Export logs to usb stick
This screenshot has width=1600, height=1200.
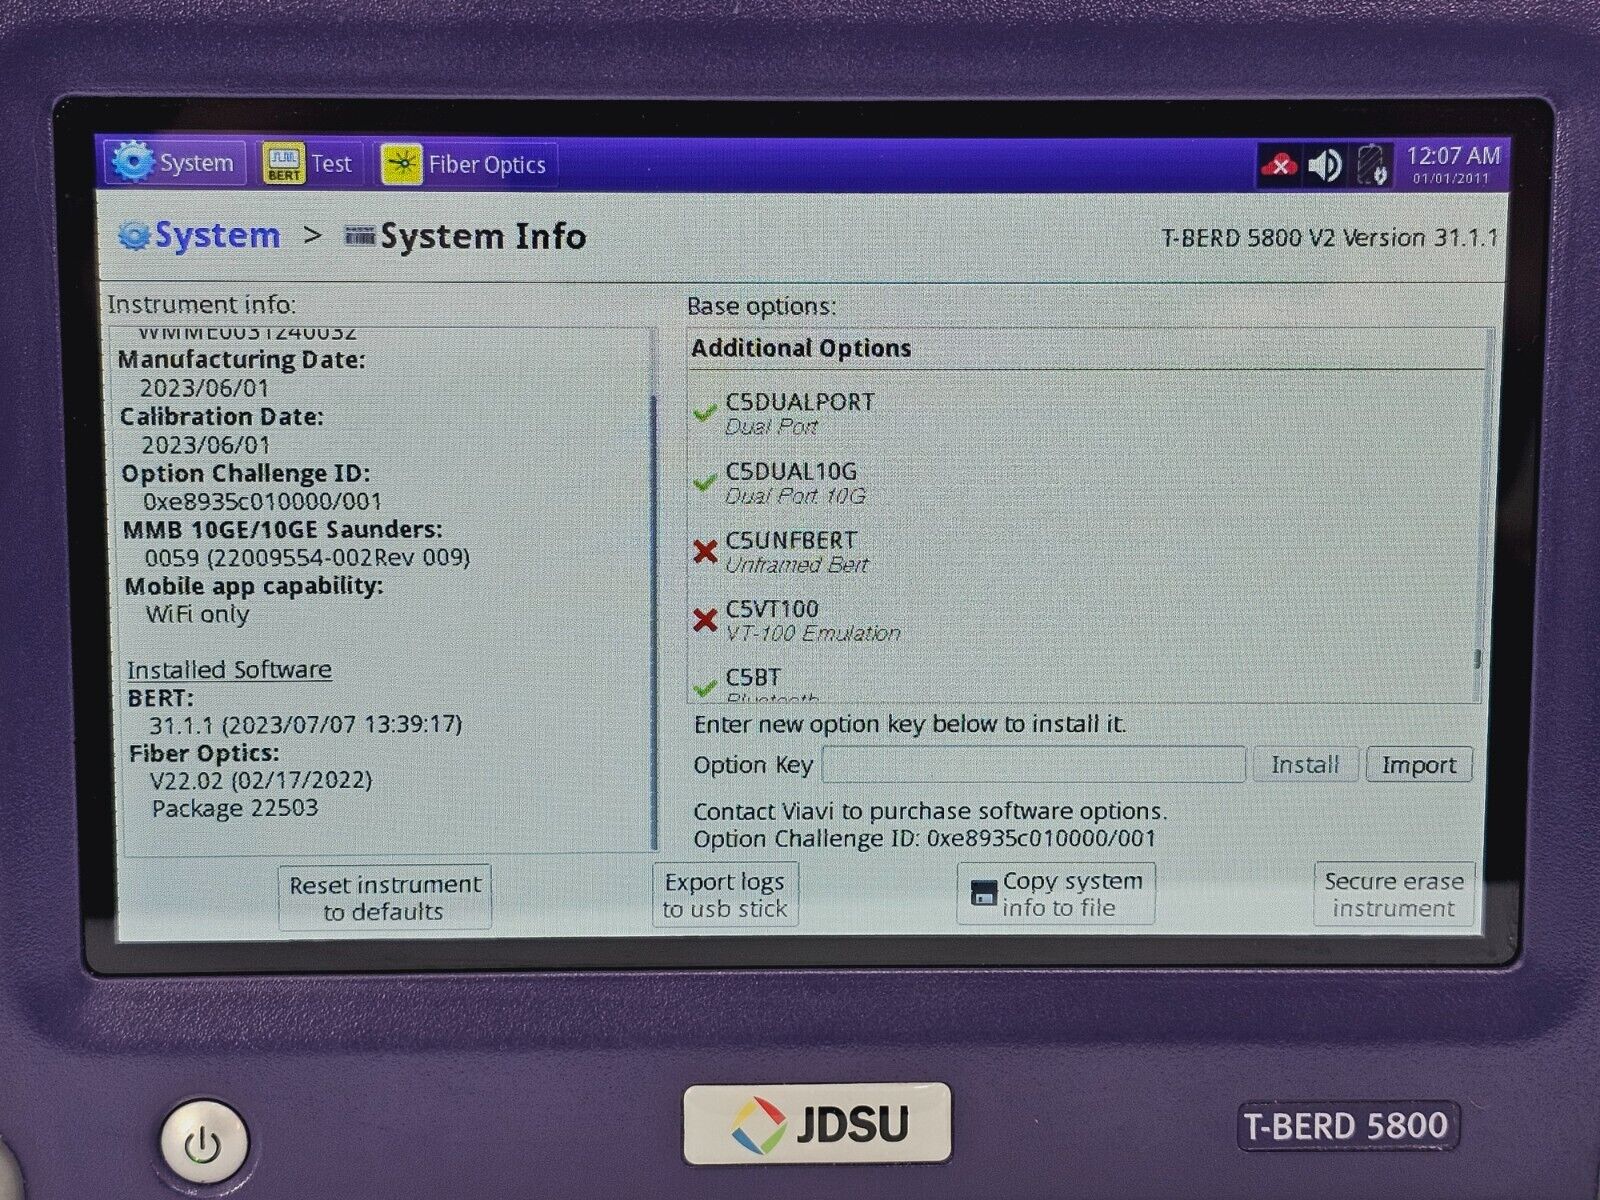[725, 895]
